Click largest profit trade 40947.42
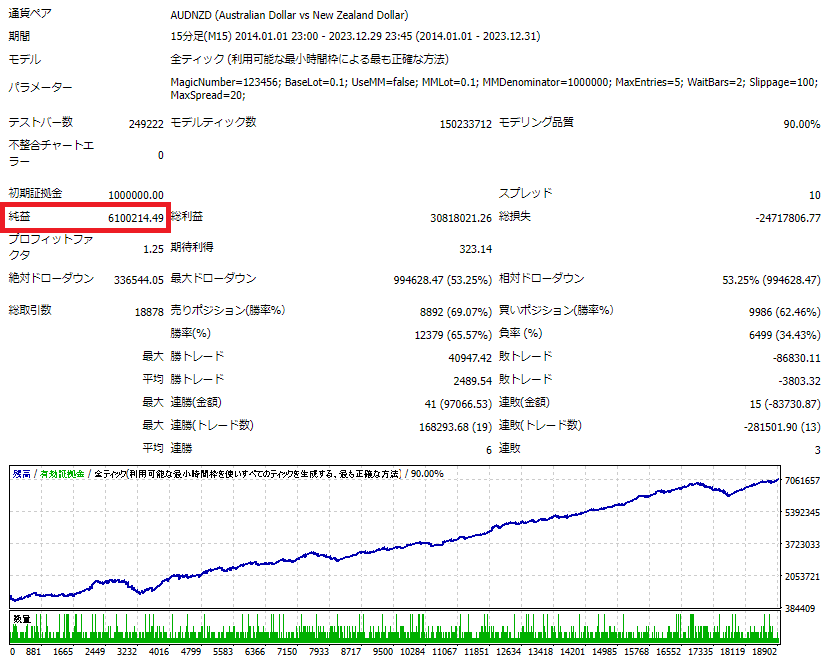This screenshot has height=663, width=828. pyautogui.click(x=470, y=358)
